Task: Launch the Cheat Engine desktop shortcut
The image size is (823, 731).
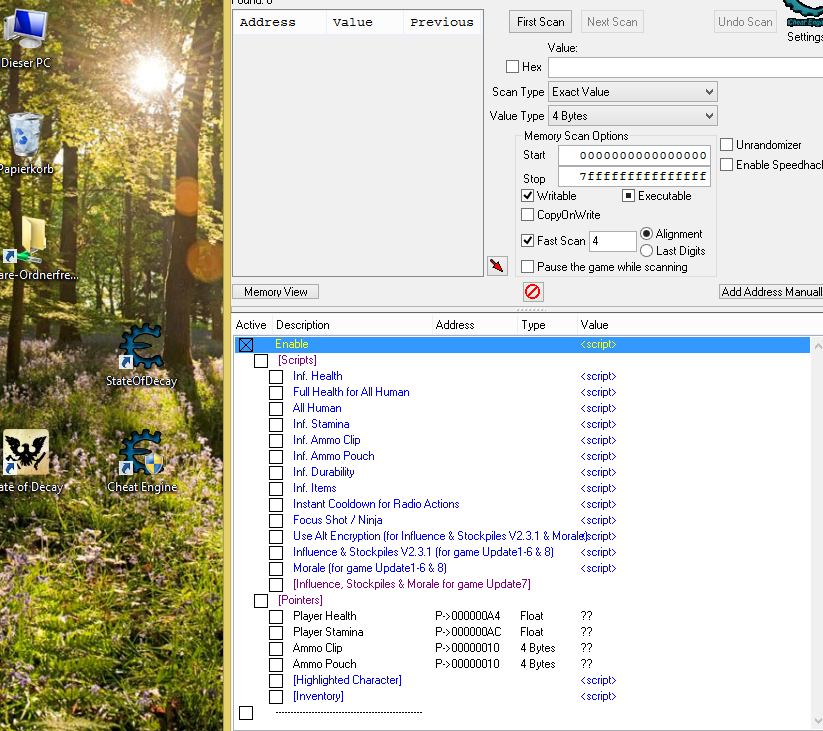Action: point(141,461)
